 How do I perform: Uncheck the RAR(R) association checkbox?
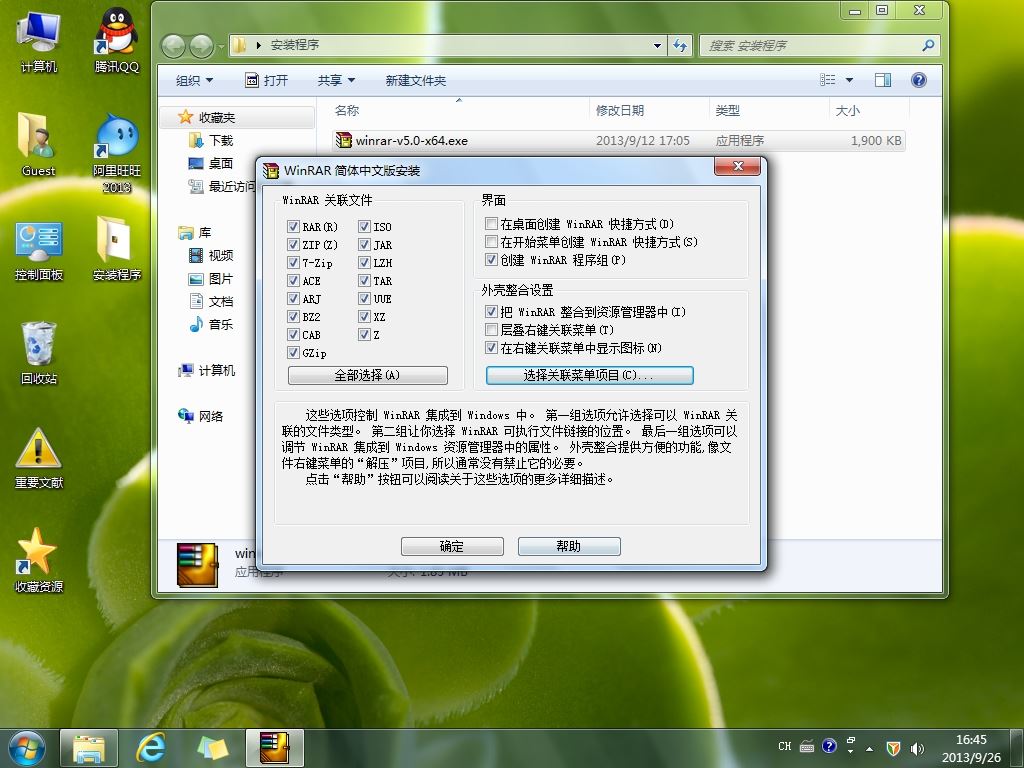(x=293, y=227)
